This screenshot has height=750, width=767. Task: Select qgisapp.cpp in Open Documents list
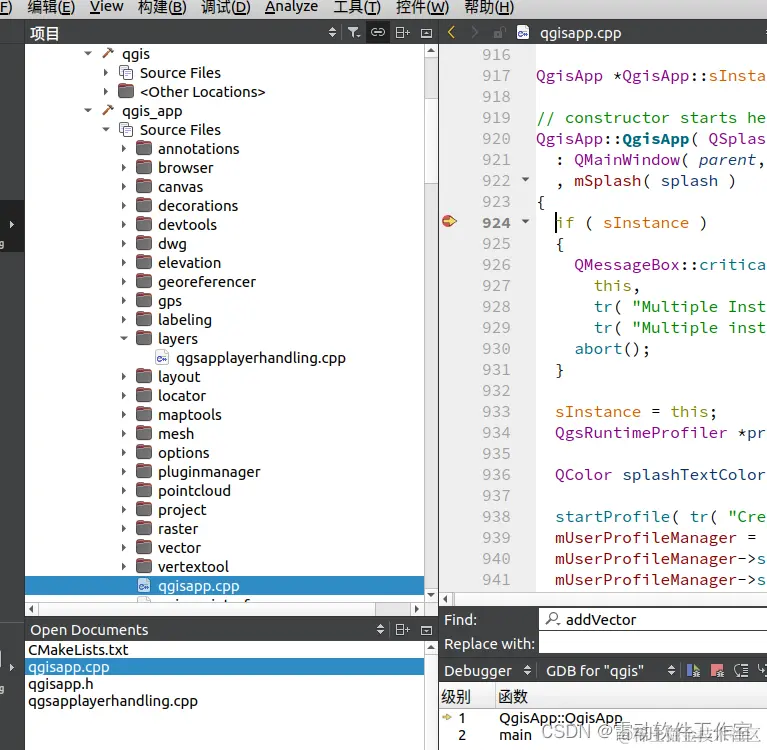[225, 667]
